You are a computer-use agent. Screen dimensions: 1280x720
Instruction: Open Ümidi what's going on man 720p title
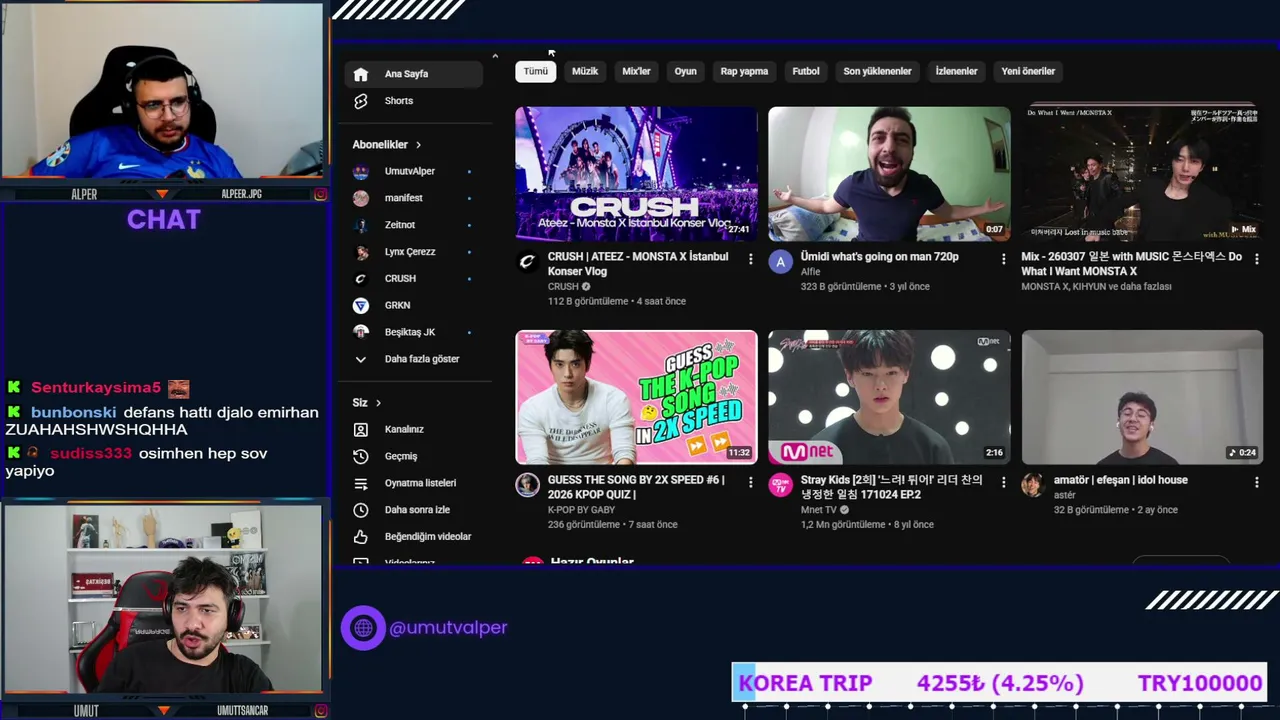(879, 257)
